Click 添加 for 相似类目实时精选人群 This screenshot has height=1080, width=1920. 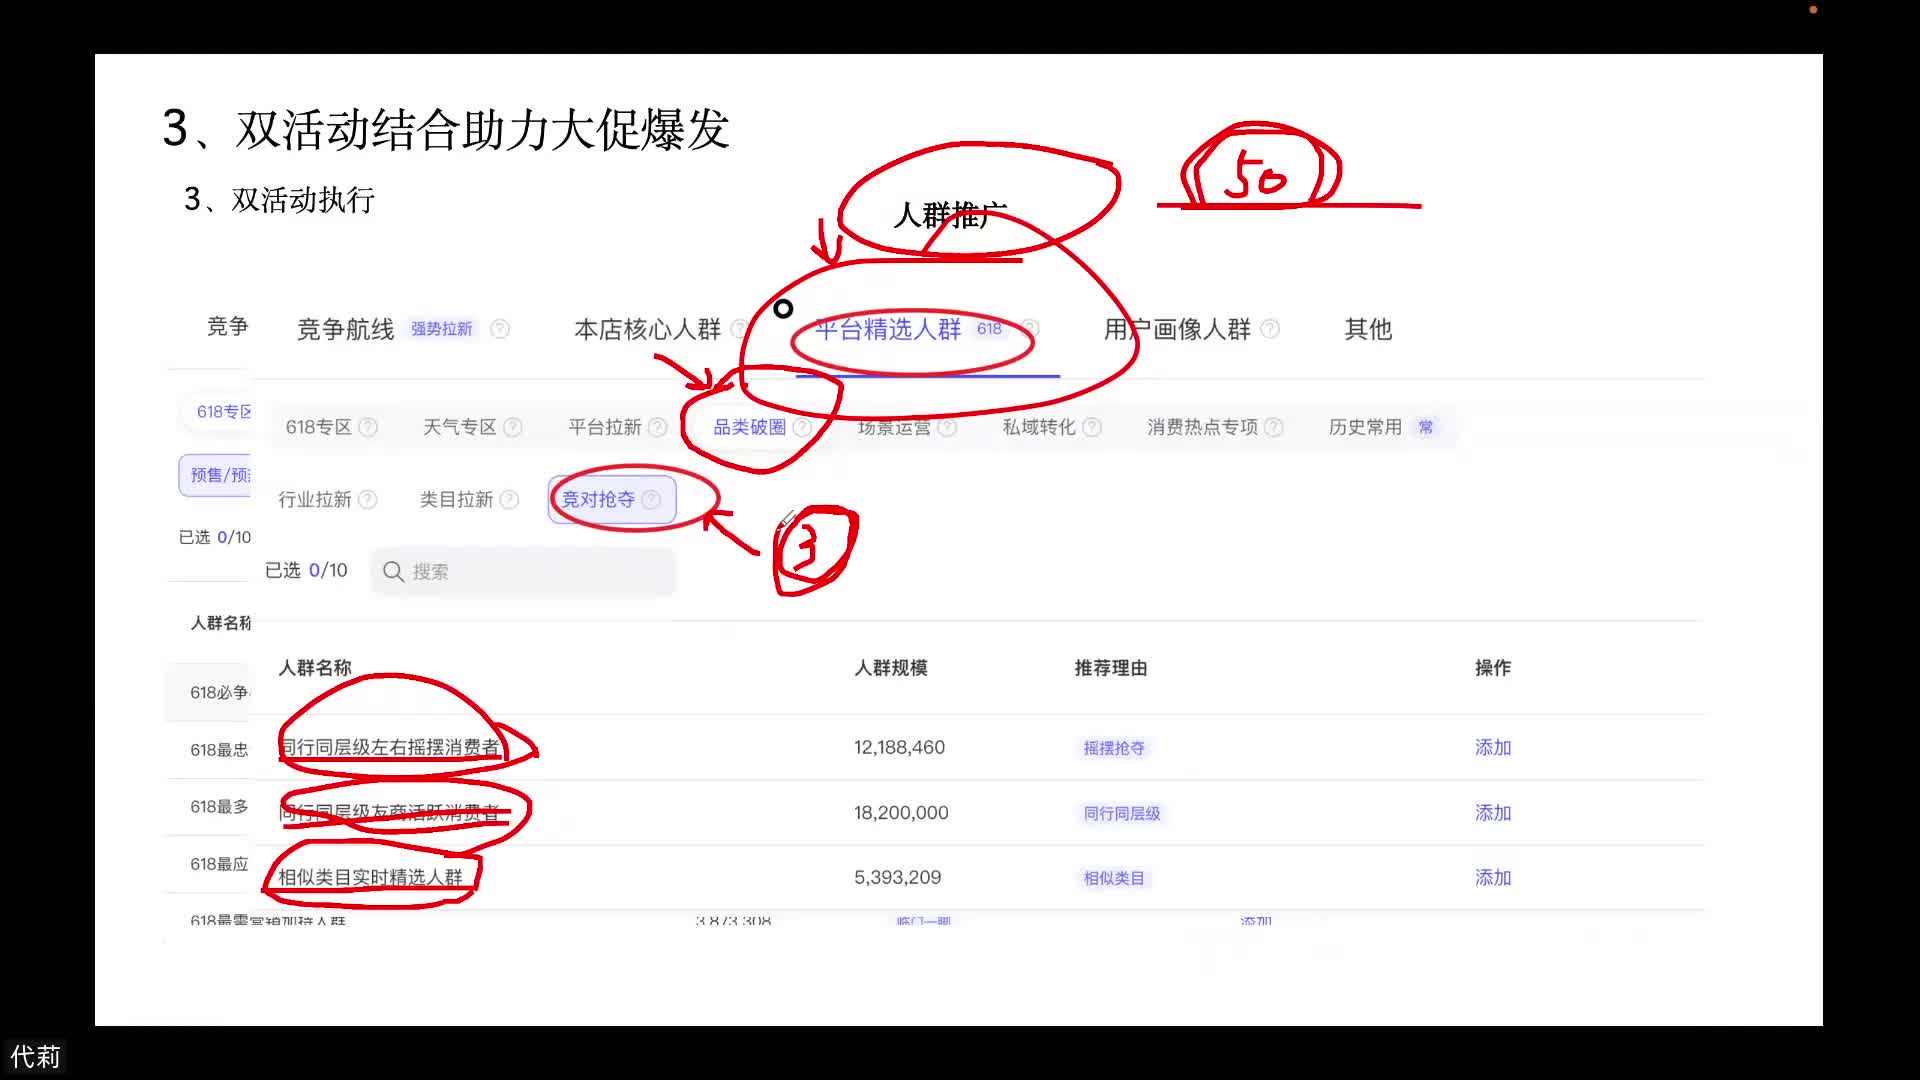(x=1492, y=877)
